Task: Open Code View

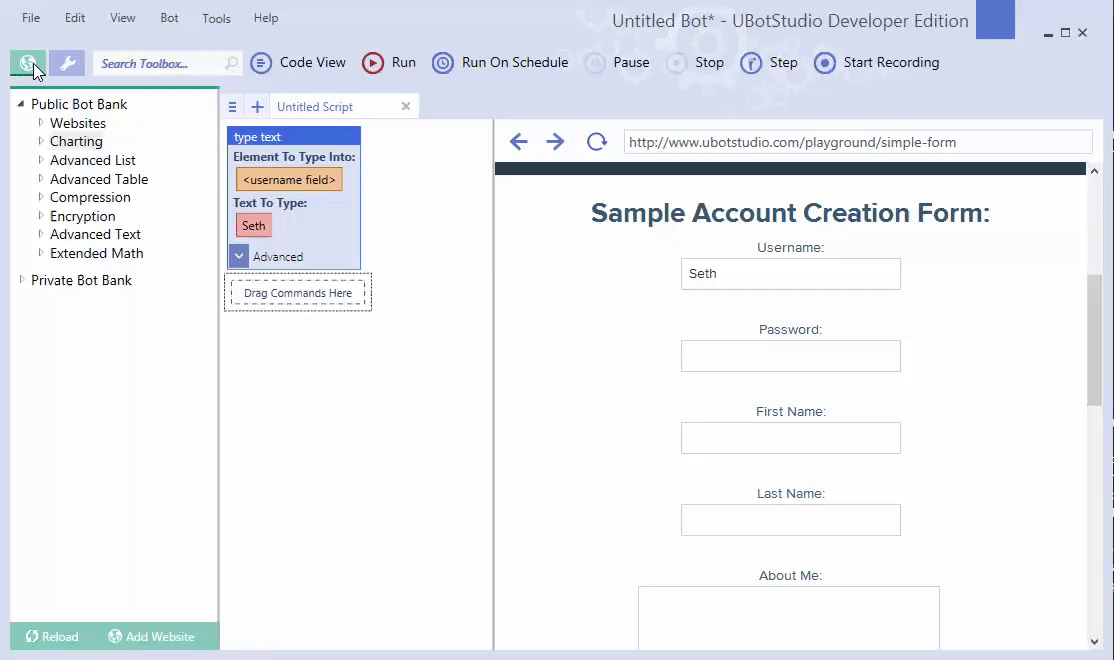Action: click(x=298, y=63)
